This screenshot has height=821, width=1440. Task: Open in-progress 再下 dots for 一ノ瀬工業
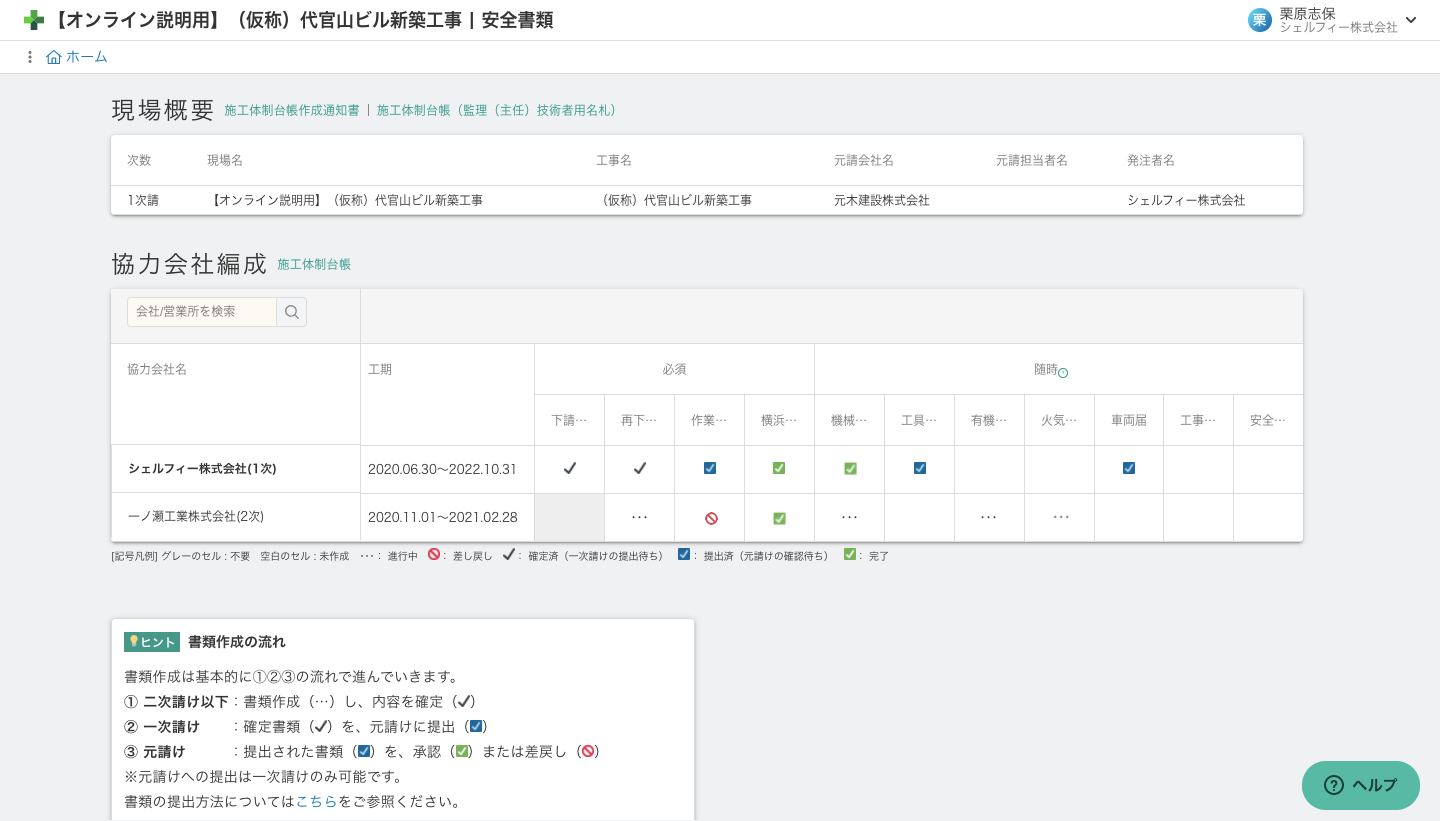(640, 517)
